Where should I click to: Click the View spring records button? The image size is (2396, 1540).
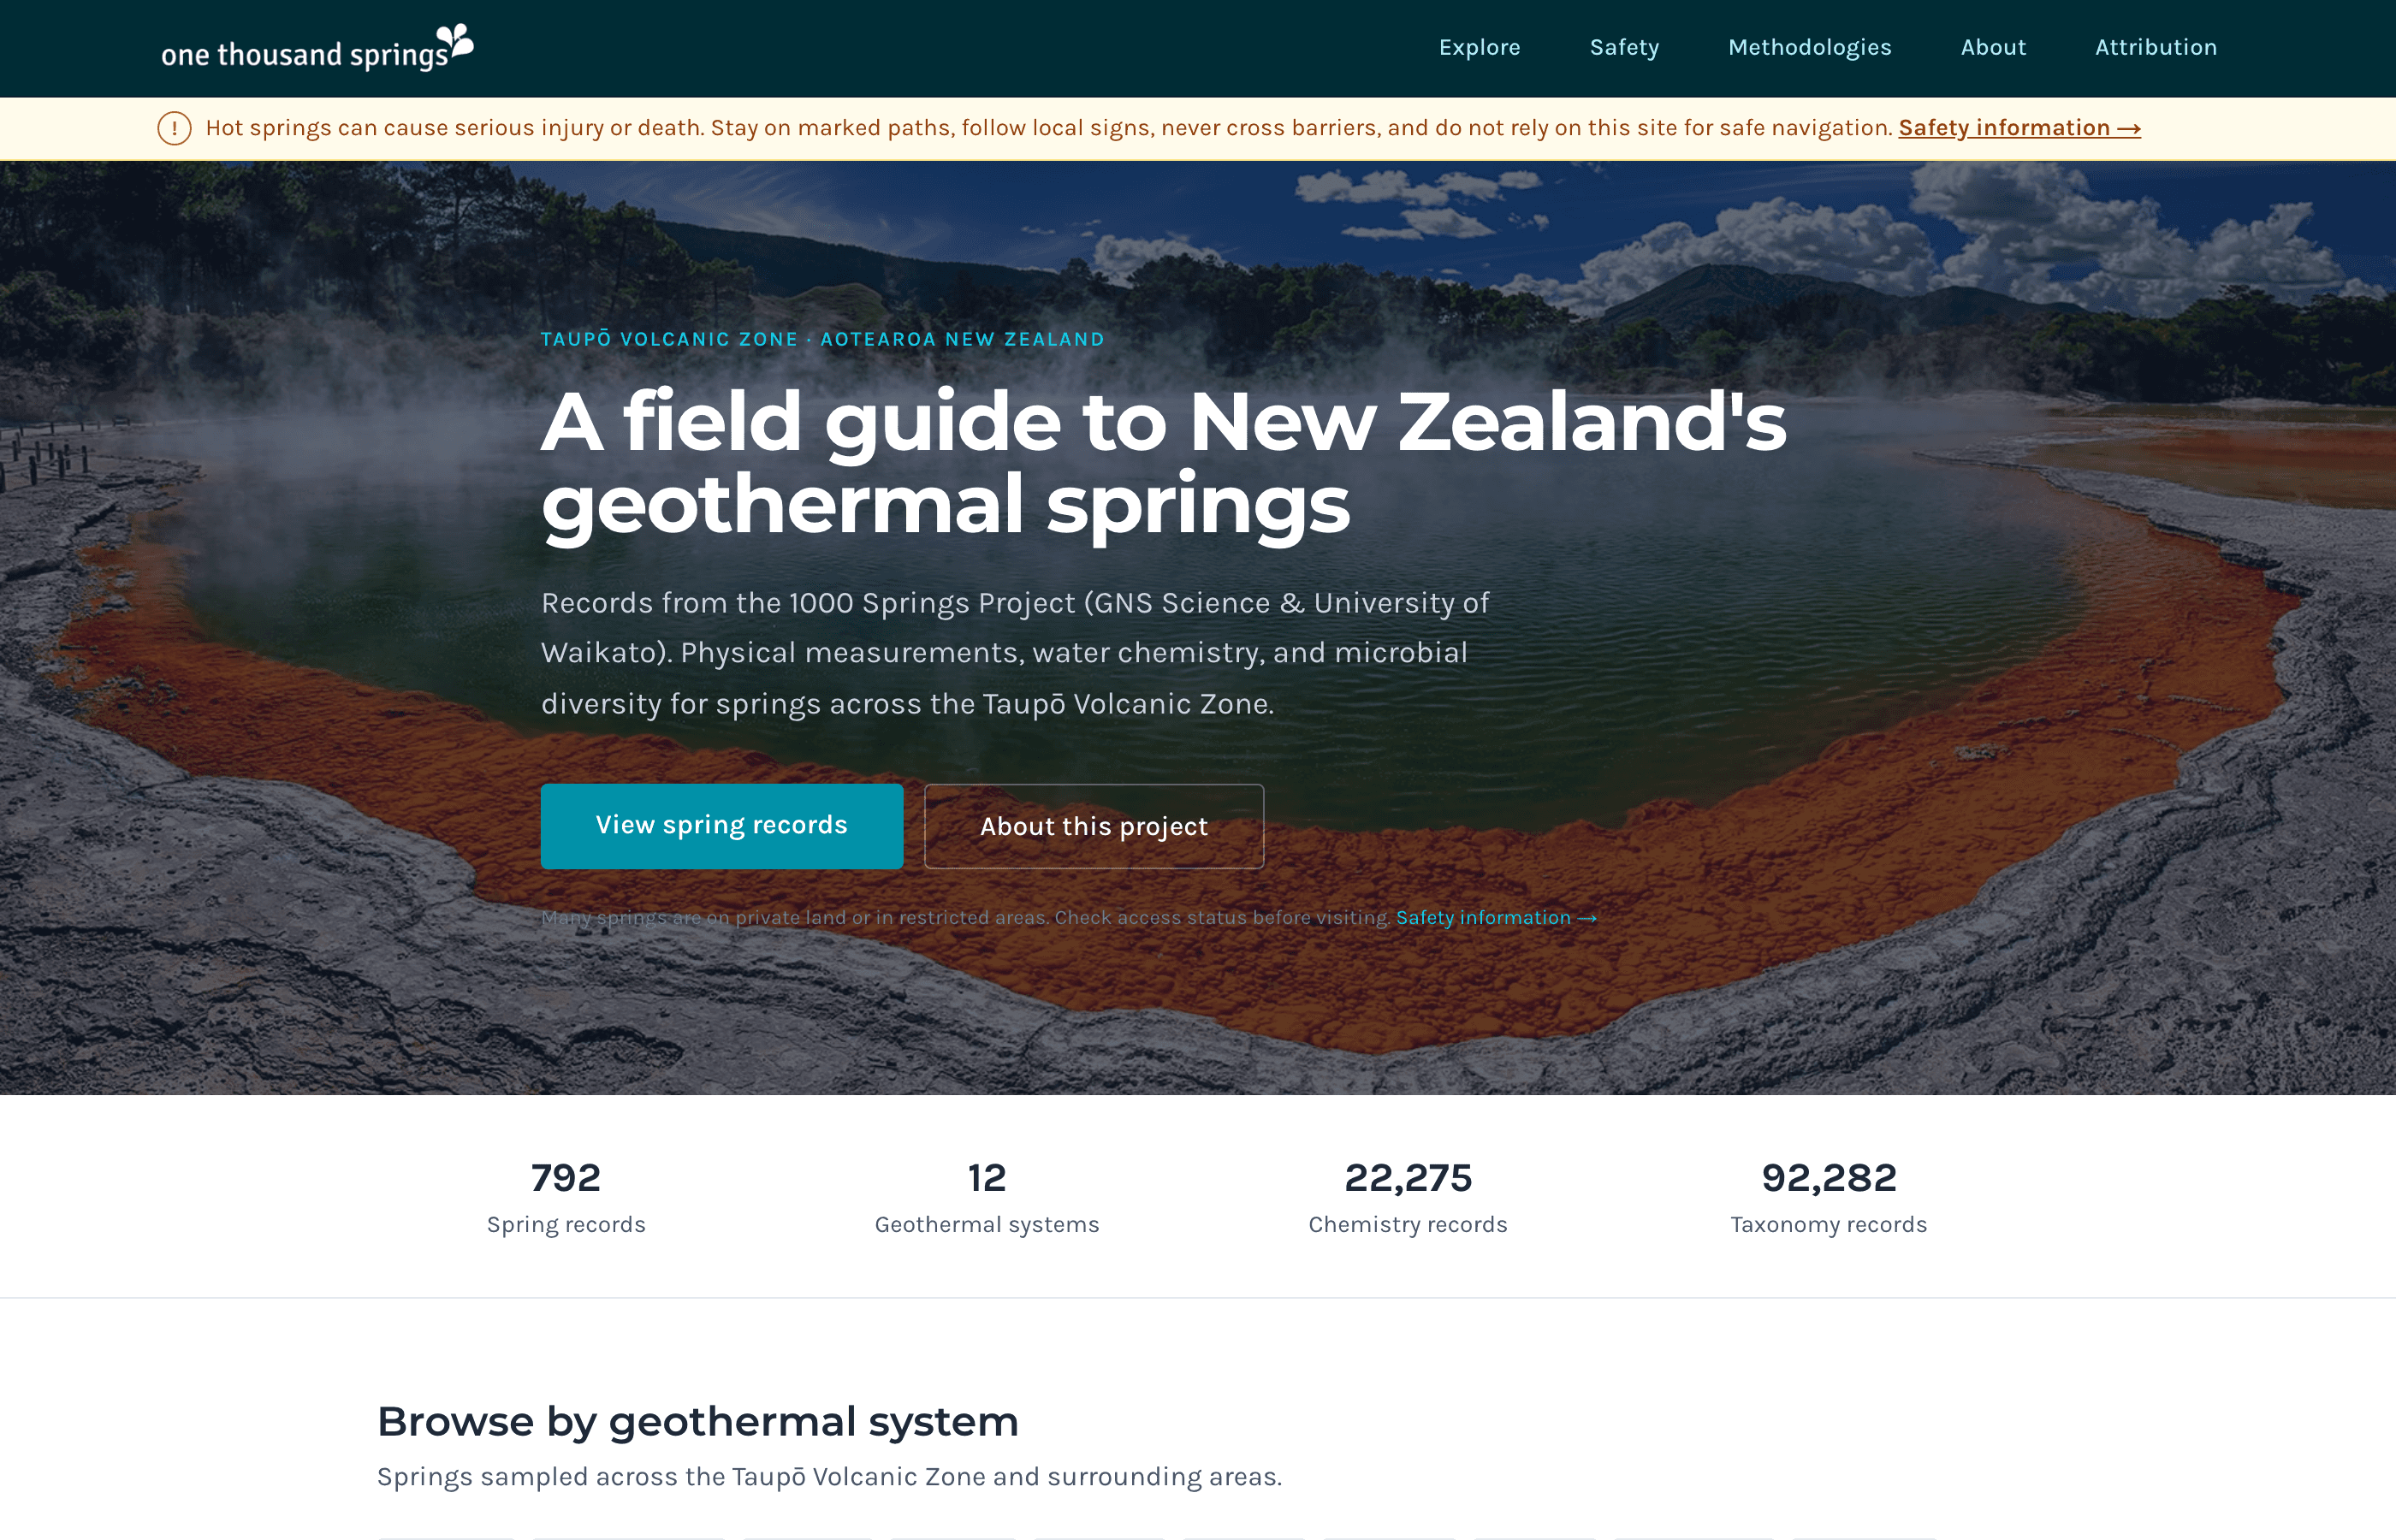(722, 826)
